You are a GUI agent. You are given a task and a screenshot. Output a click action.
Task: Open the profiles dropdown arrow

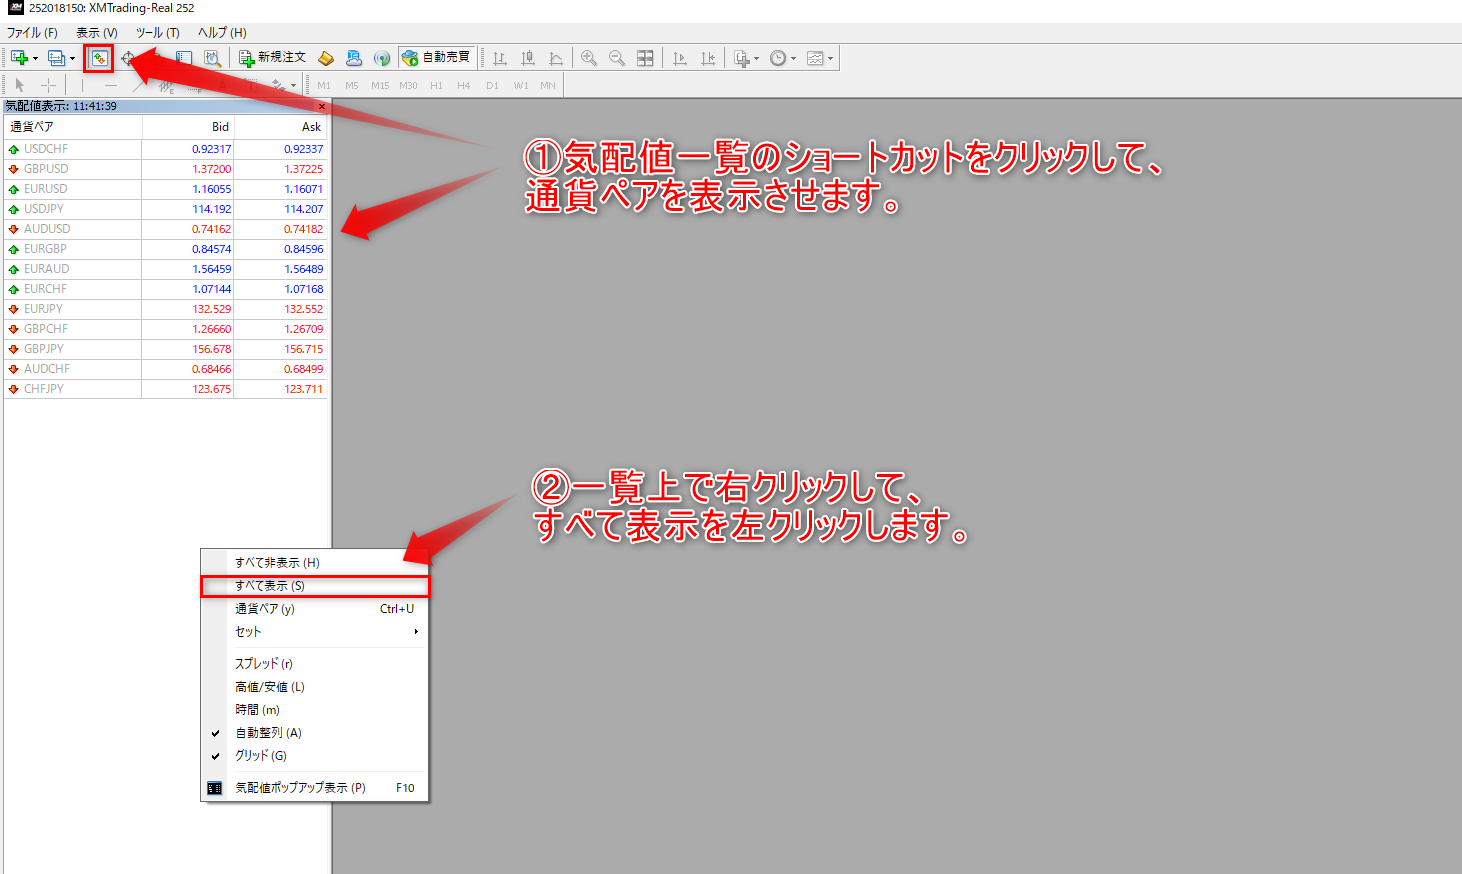[72, 58]
